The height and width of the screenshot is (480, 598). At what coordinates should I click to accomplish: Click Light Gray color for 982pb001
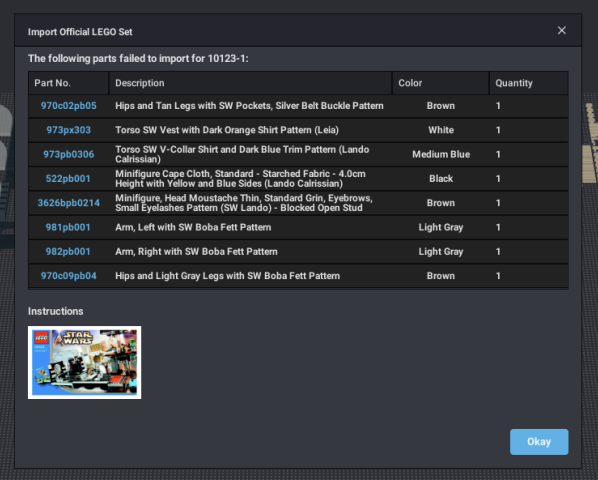[x=441, y=252]
